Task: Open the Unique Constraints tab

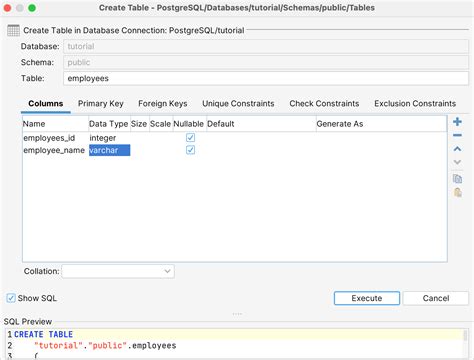Action: (238, 104)
